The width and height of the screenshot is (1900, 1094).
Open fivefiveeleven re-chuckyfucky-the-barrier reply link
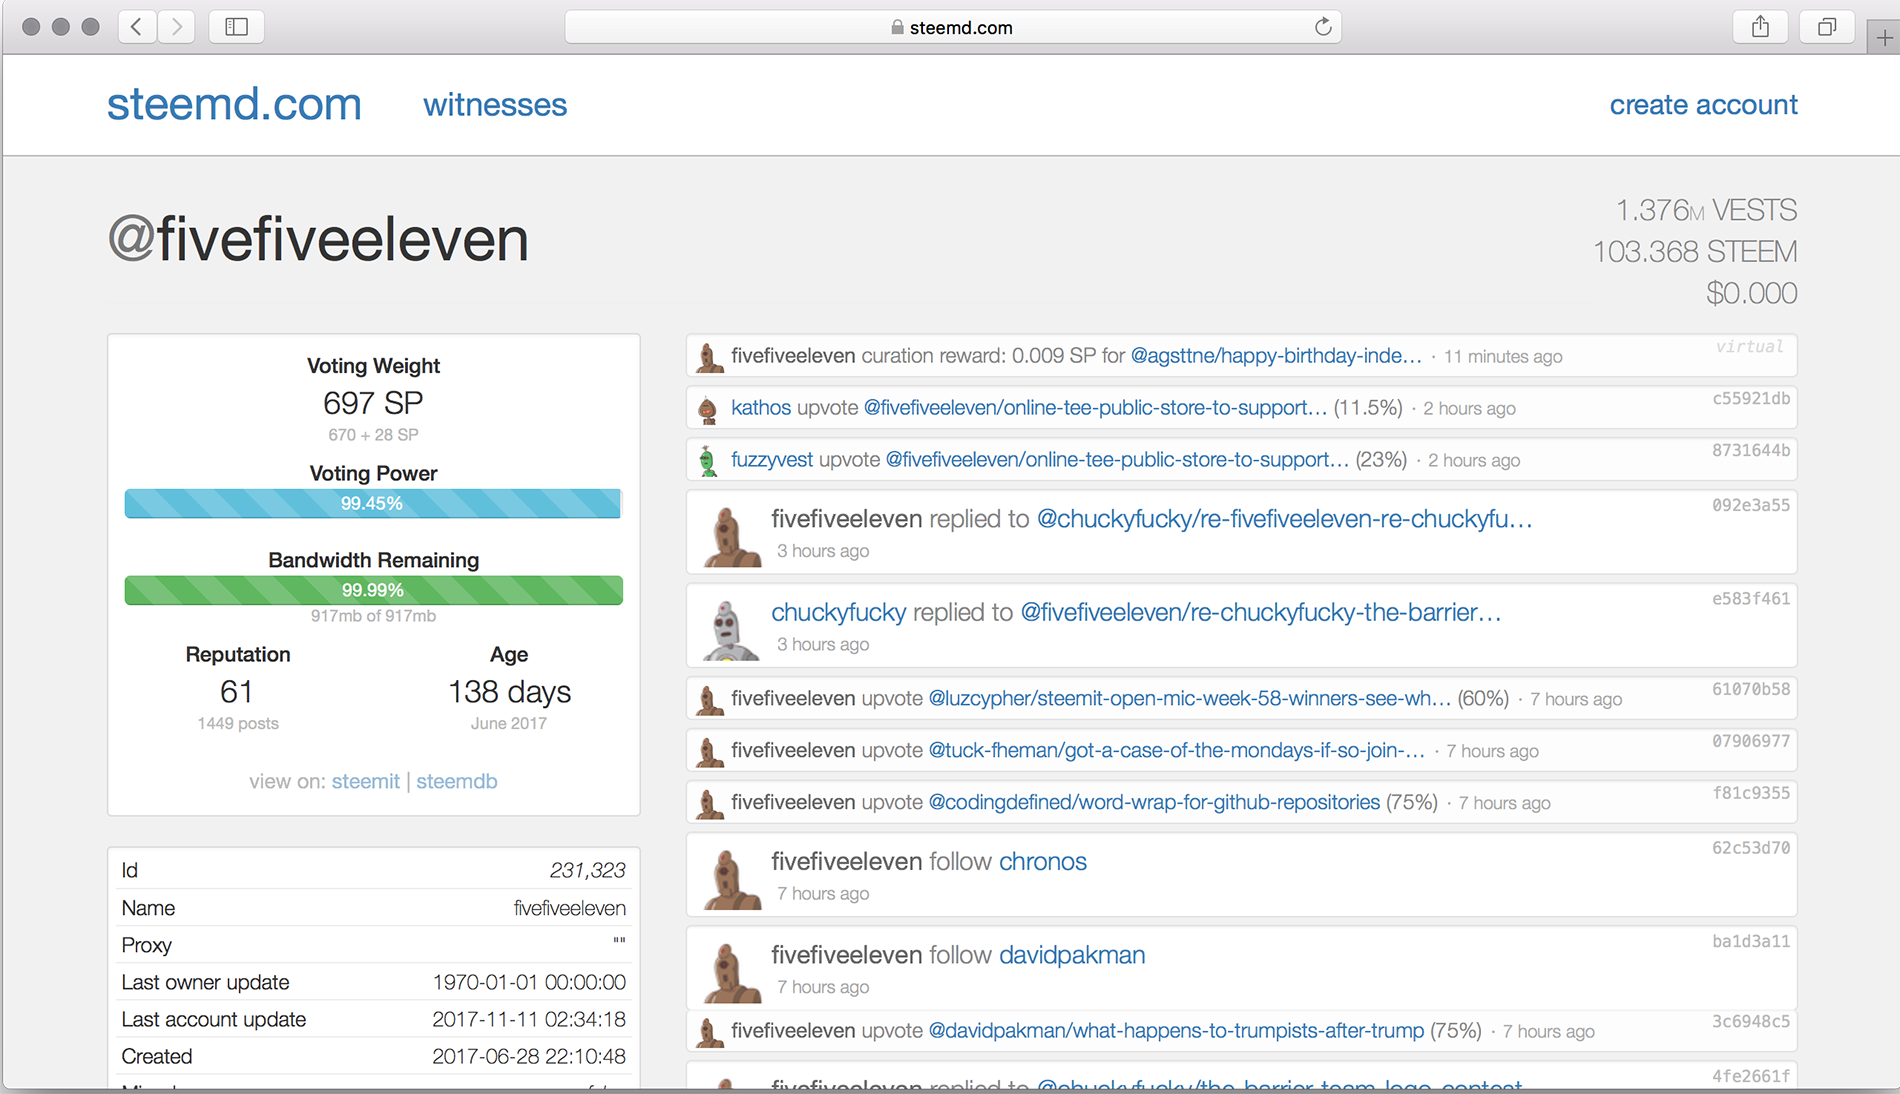[1260, 612]
